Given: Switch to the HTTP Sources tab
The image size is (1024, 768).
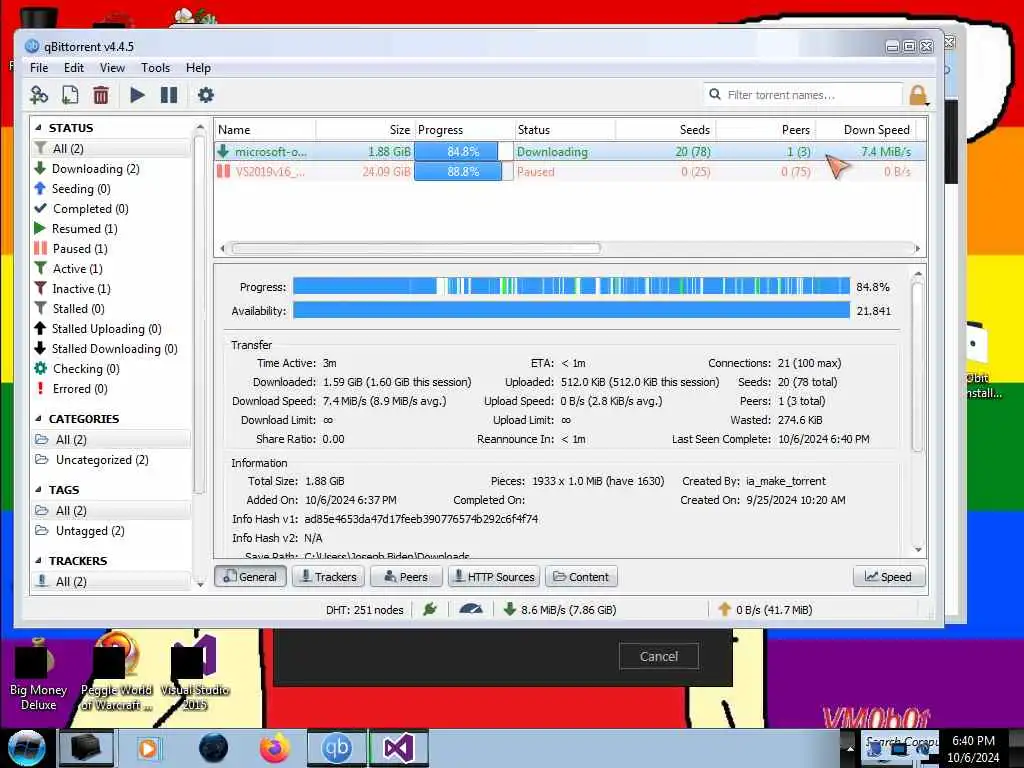Looking at the screenshot, I should (494, 577).
